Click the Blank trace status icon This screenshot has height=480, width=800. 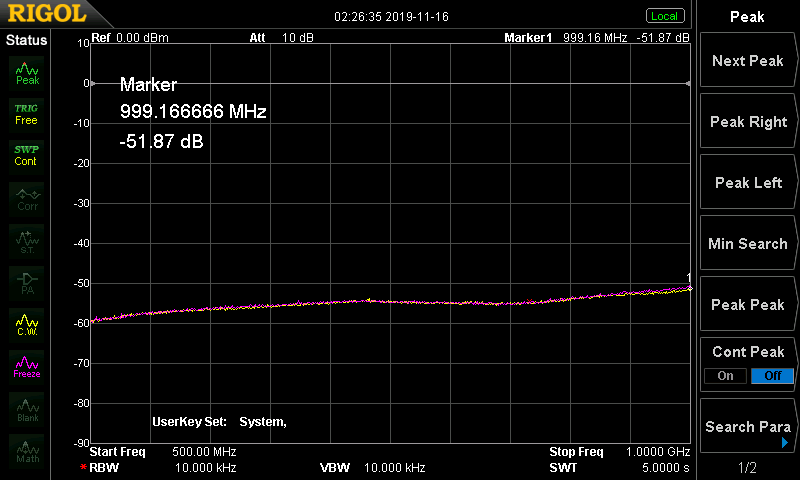click(x=27, y=408)
